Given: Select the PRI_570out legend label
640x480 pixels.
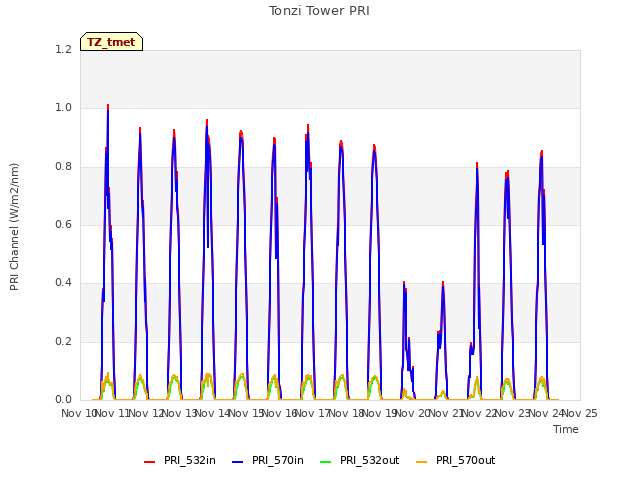Looking at the screenshot, I should click(x=465, y=460).
